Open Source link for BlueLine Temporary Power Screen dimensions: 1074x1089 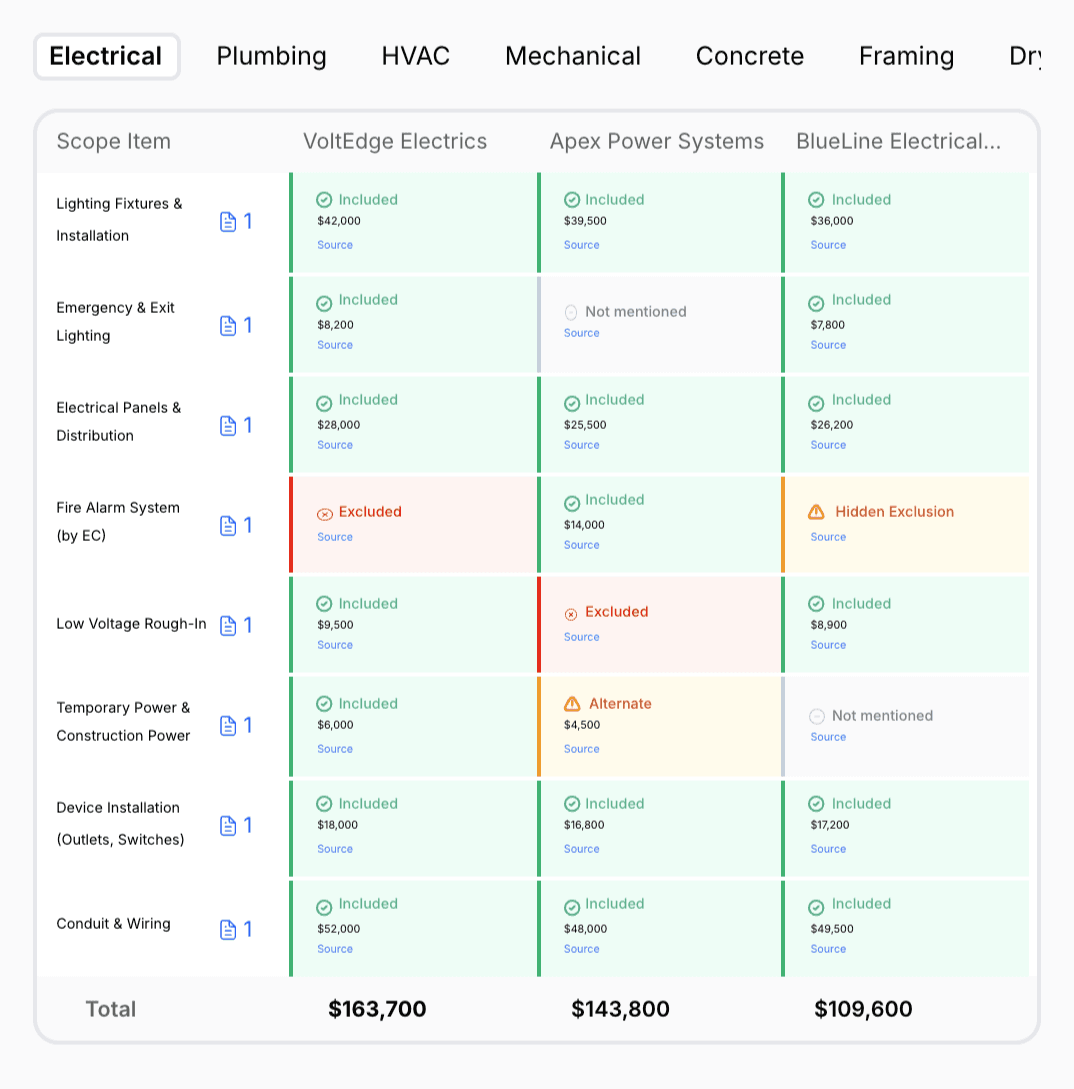coord(828,737)
